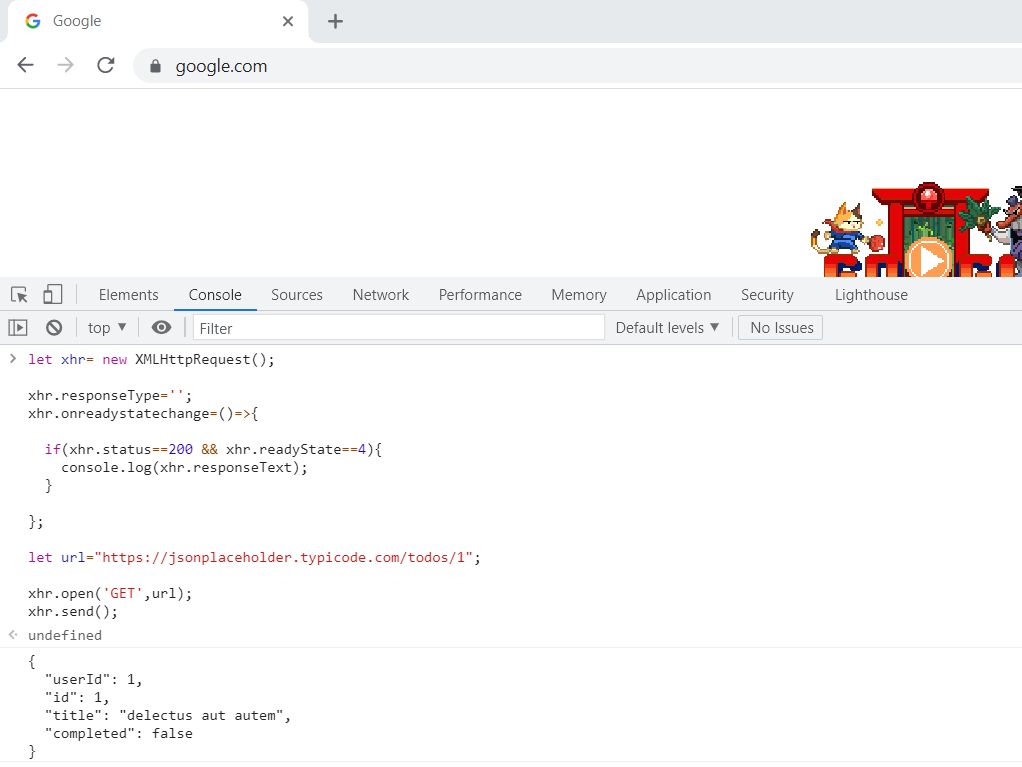1022x767 pixels.
Task: Reload the page
Action: point(105,65)
